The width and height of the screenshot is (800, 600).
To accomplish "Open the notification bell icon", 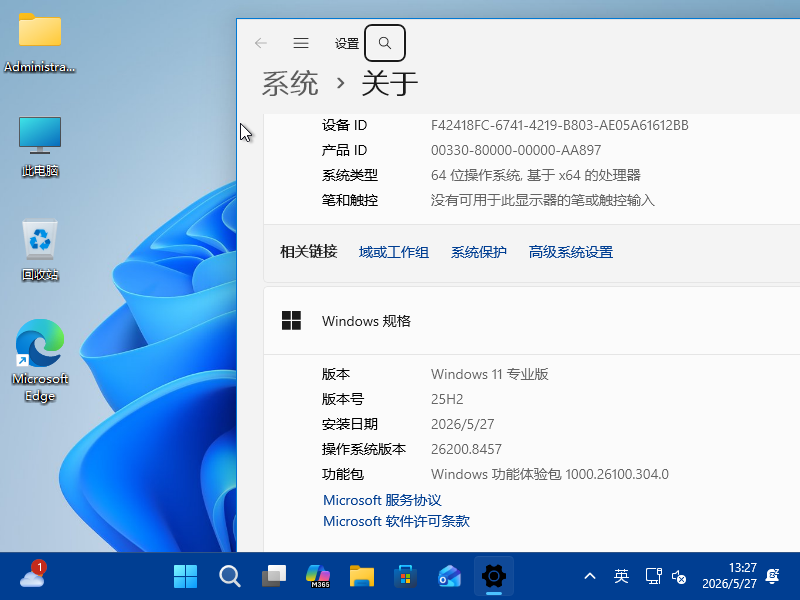I will tap(772, 576).
